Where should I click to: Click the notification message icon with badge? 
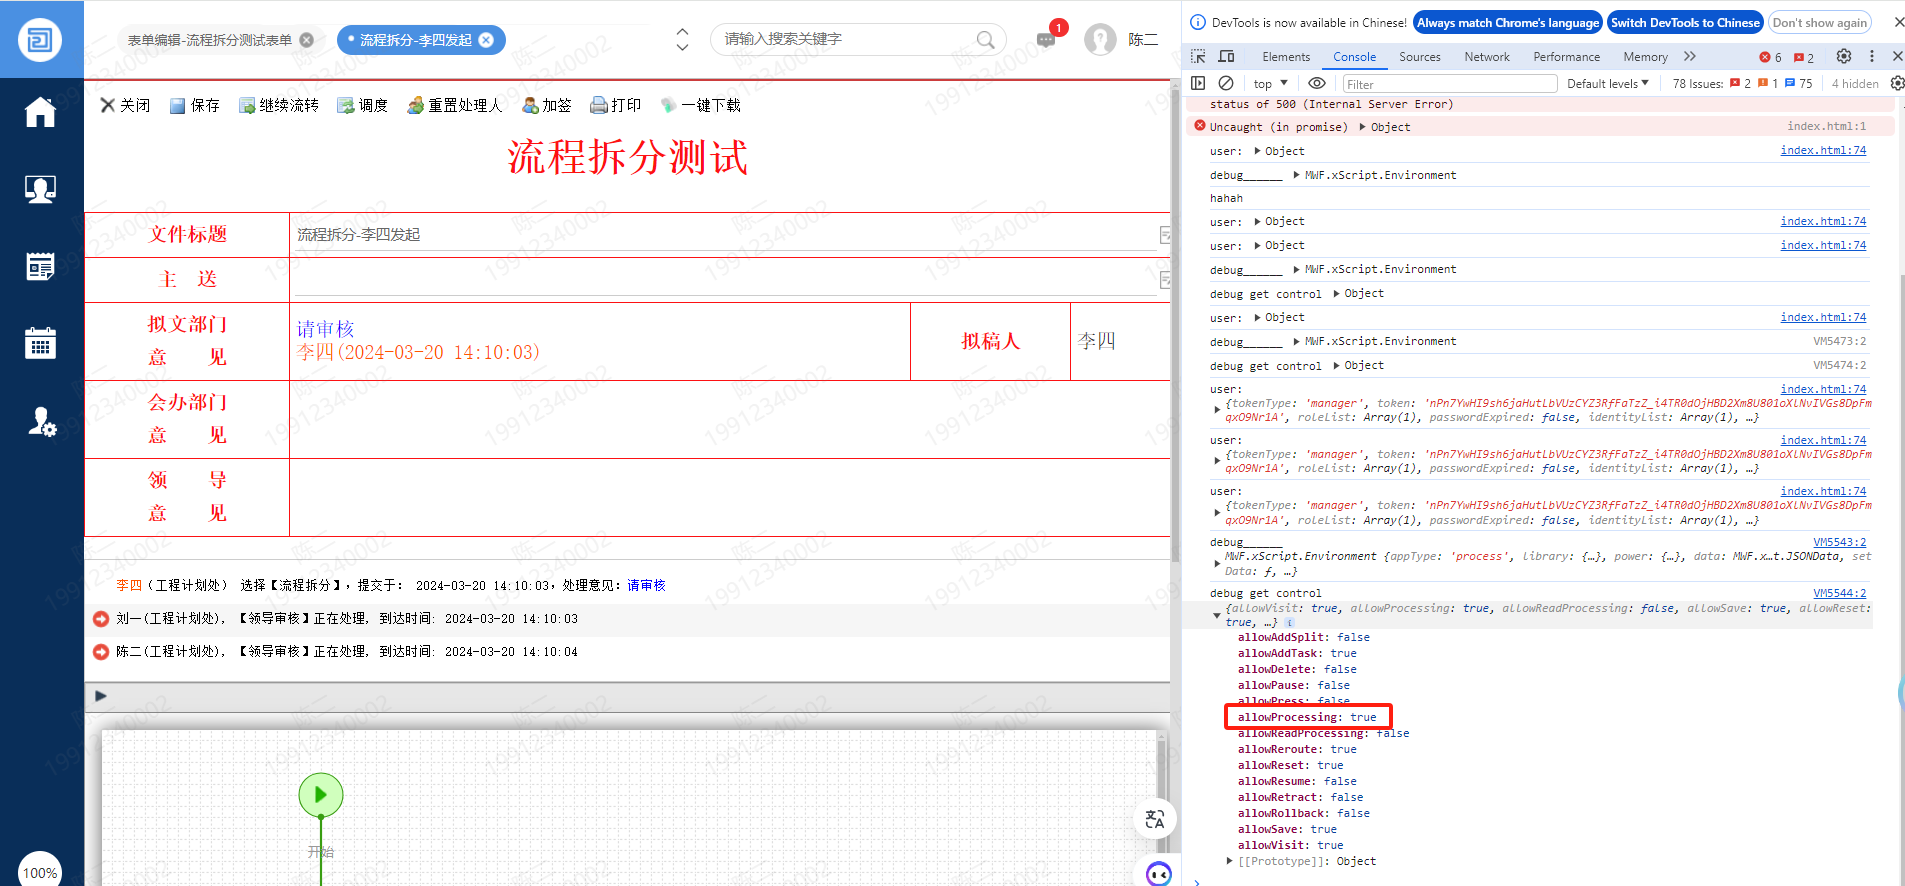click(1046, 40)
